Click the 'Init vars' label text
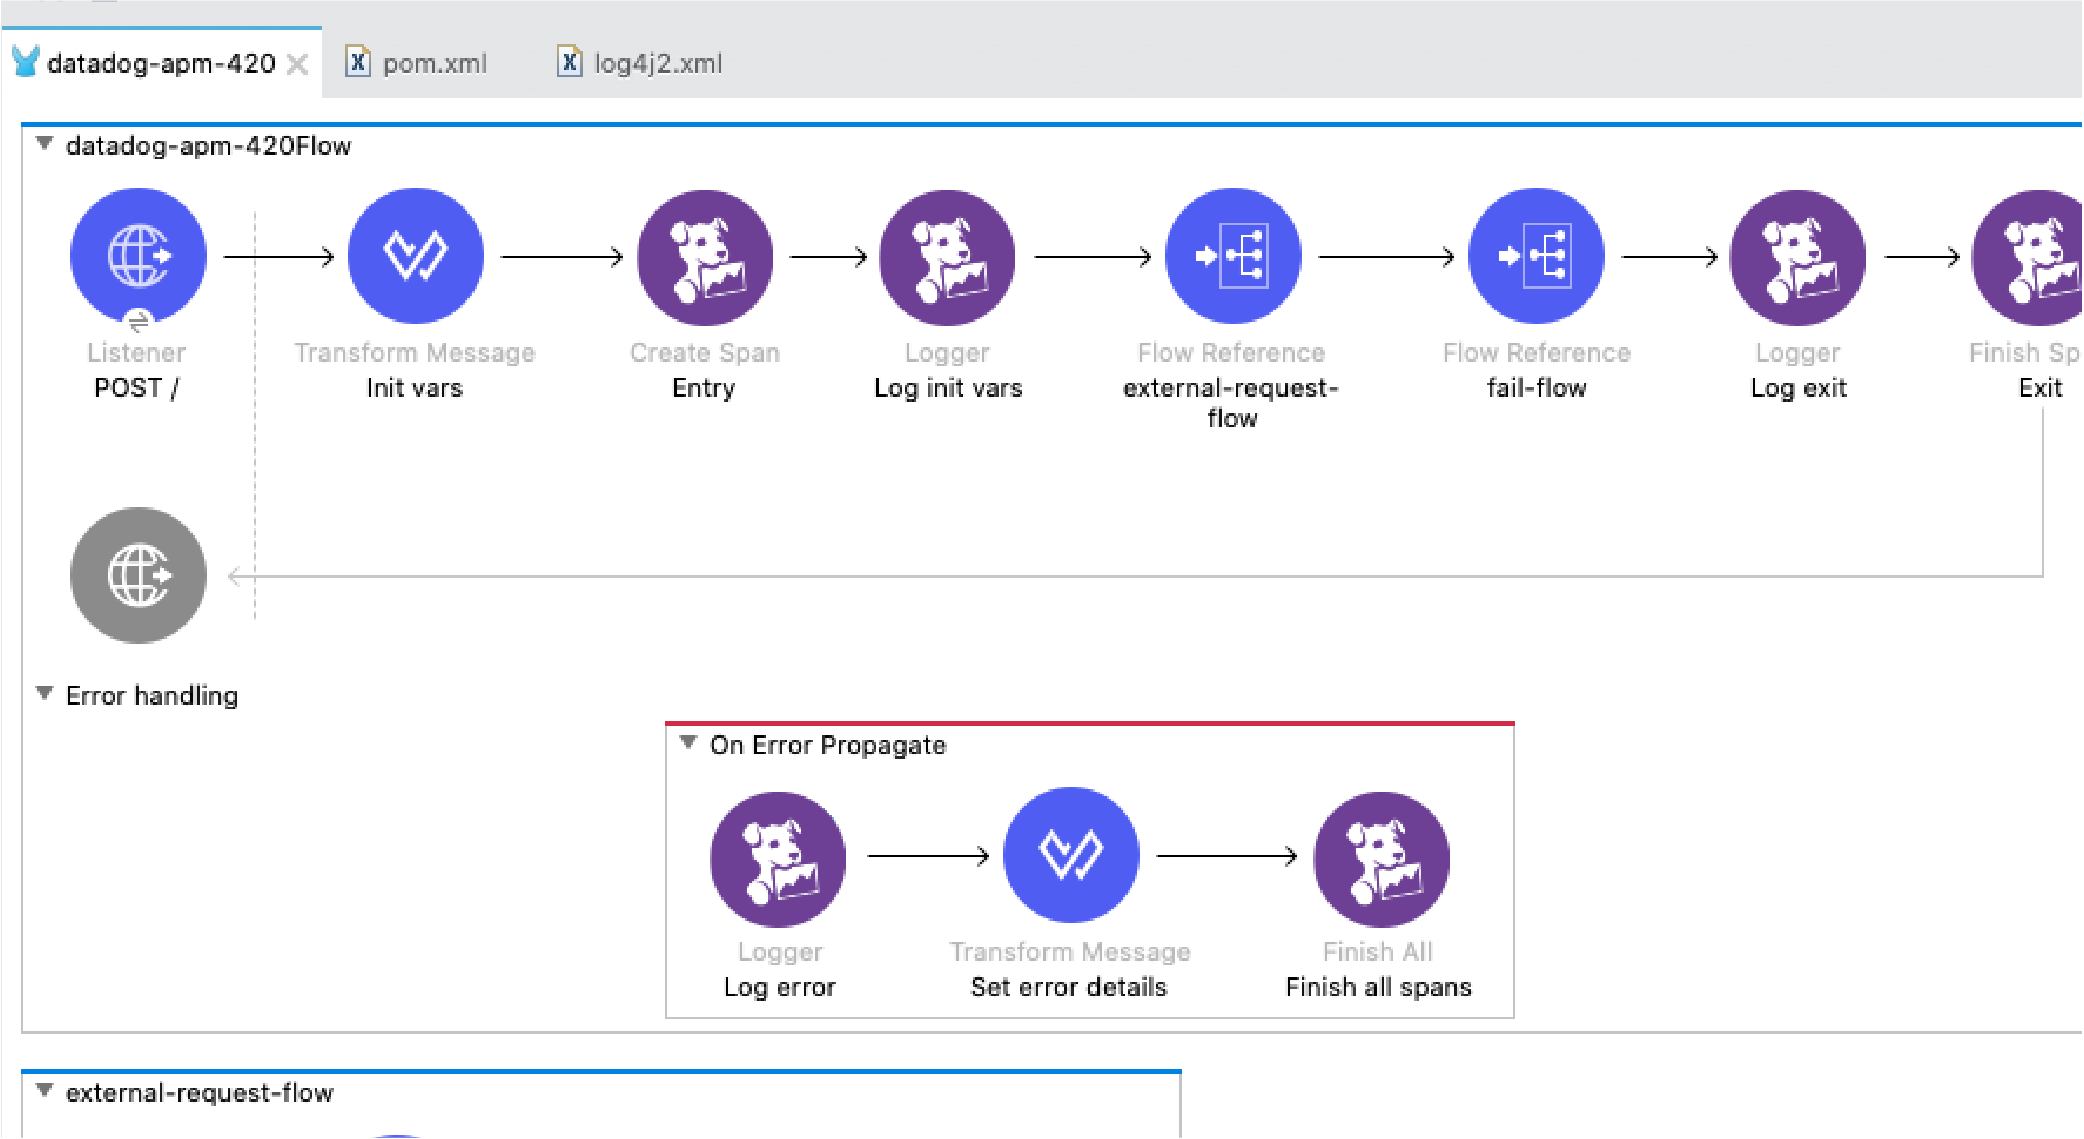 (414, 388)
